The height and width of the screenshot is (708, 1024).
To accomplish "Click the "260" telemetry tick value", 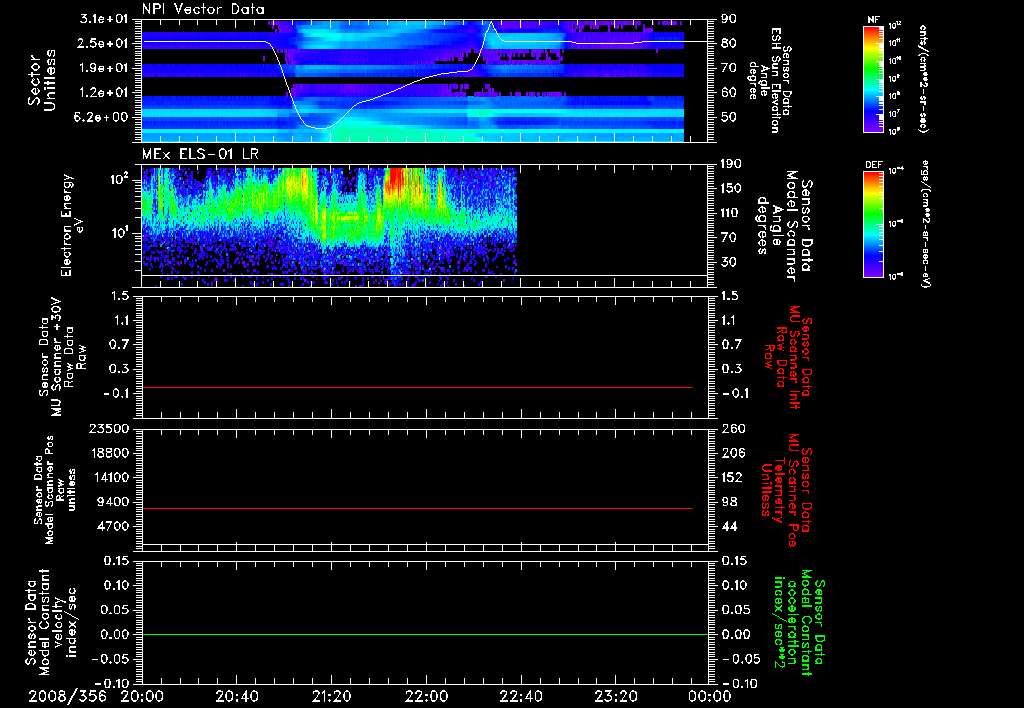I will tap(733, 428).
